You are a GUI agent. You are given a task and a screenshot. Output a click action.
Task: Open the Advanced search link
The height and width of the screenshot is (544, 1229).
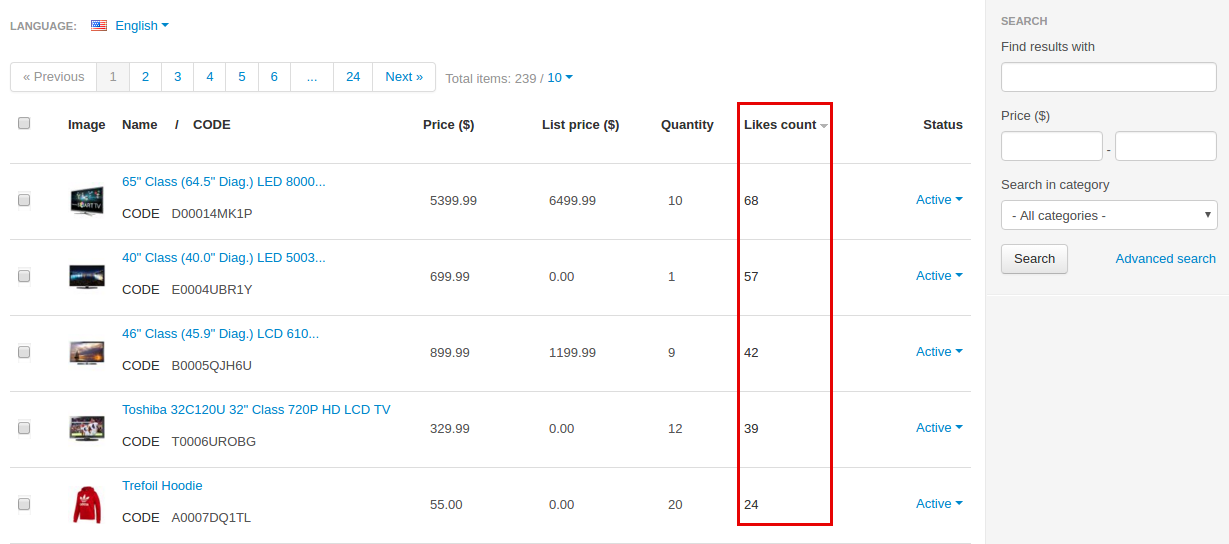pos(1166,259)
